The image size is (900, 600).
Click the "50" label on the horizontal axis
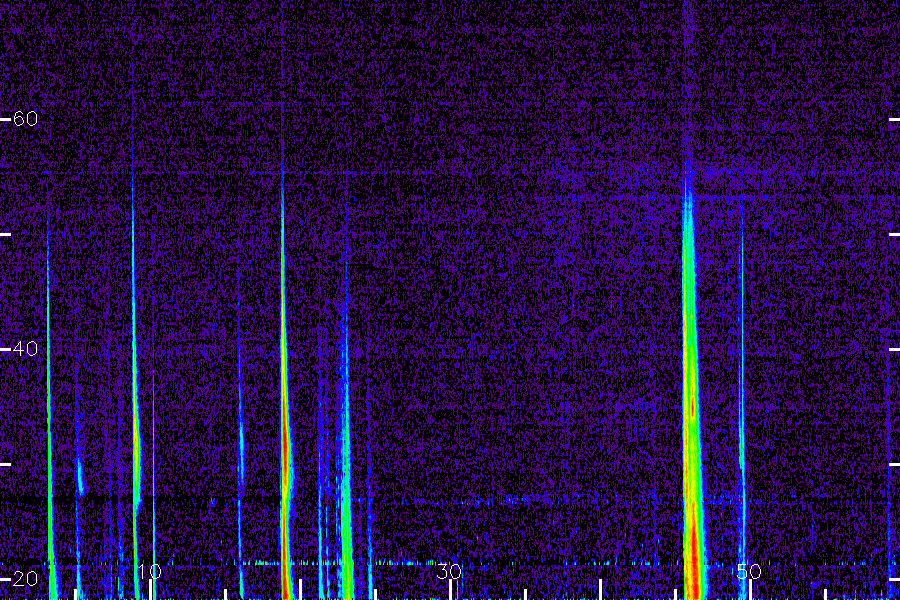[x=749, y=571]
